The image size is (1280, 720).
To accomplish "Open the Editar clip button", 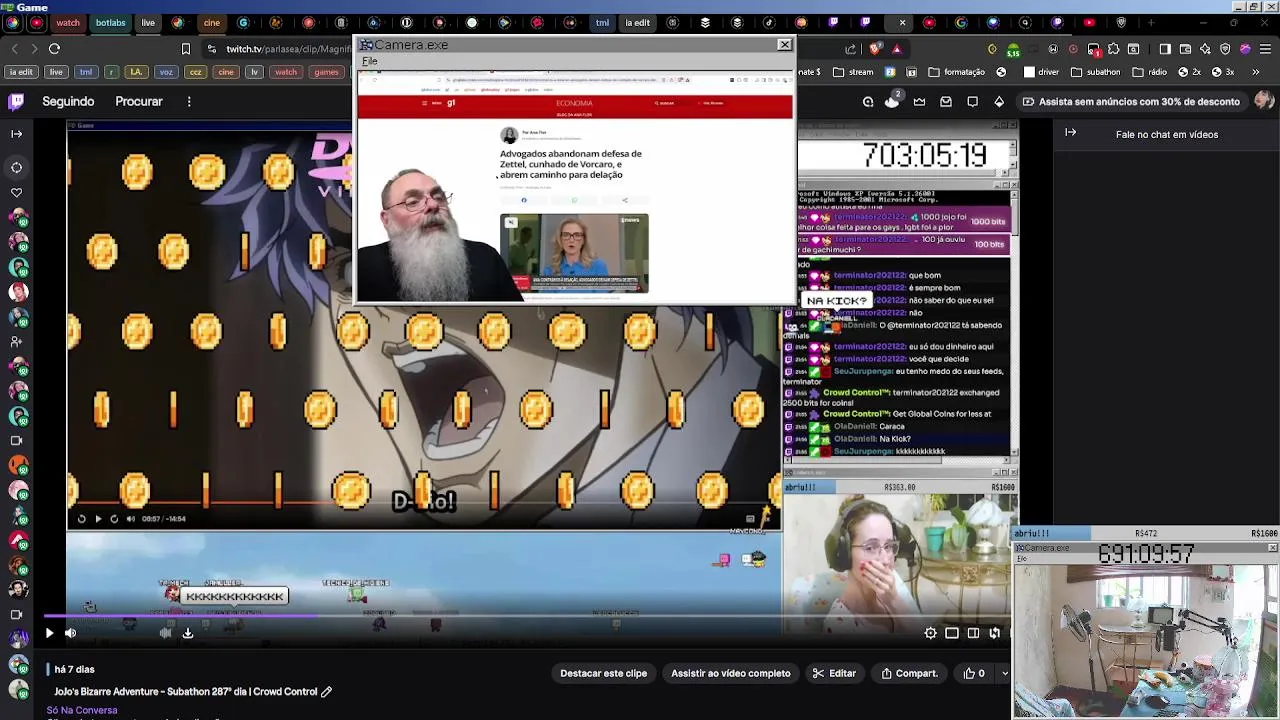I will tap(834, 673).
